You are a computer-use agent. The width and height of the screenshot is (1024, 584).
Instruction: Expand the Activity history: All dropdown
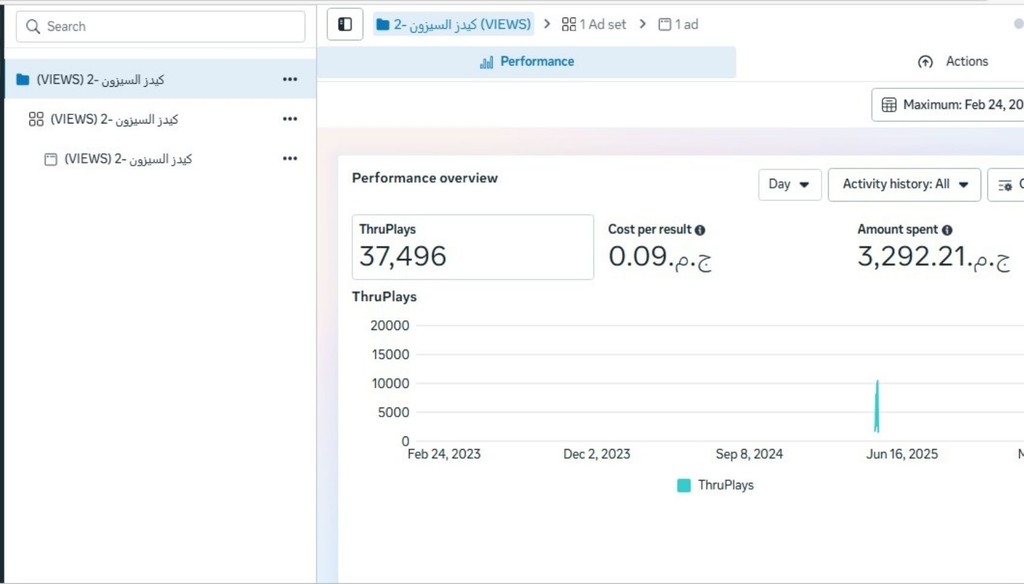pos(904,185)
